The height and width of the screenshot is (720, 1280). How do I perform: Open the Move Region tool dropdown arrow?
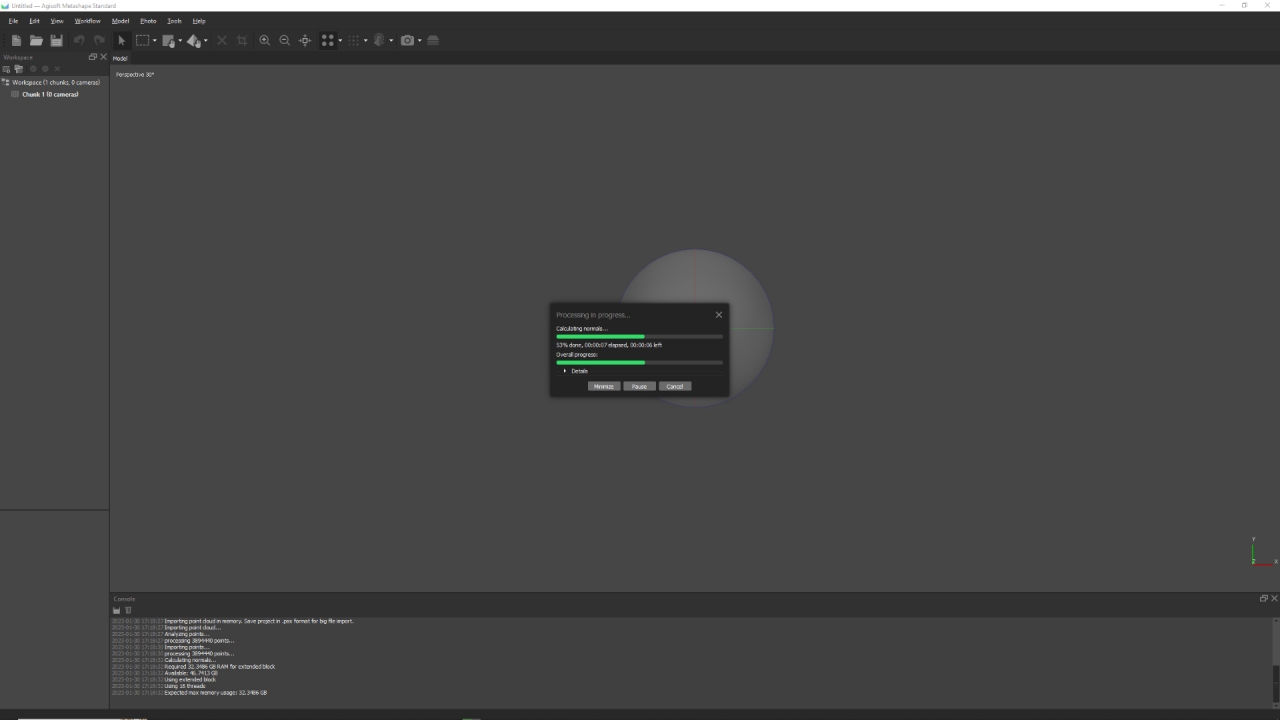pyautogui.click(x=180, y=40)
